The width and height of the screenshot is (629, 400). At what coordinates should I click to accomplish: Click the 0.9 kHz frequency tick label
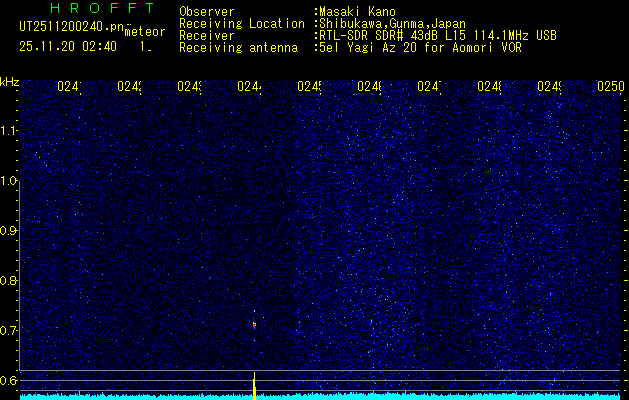(9, 231)
